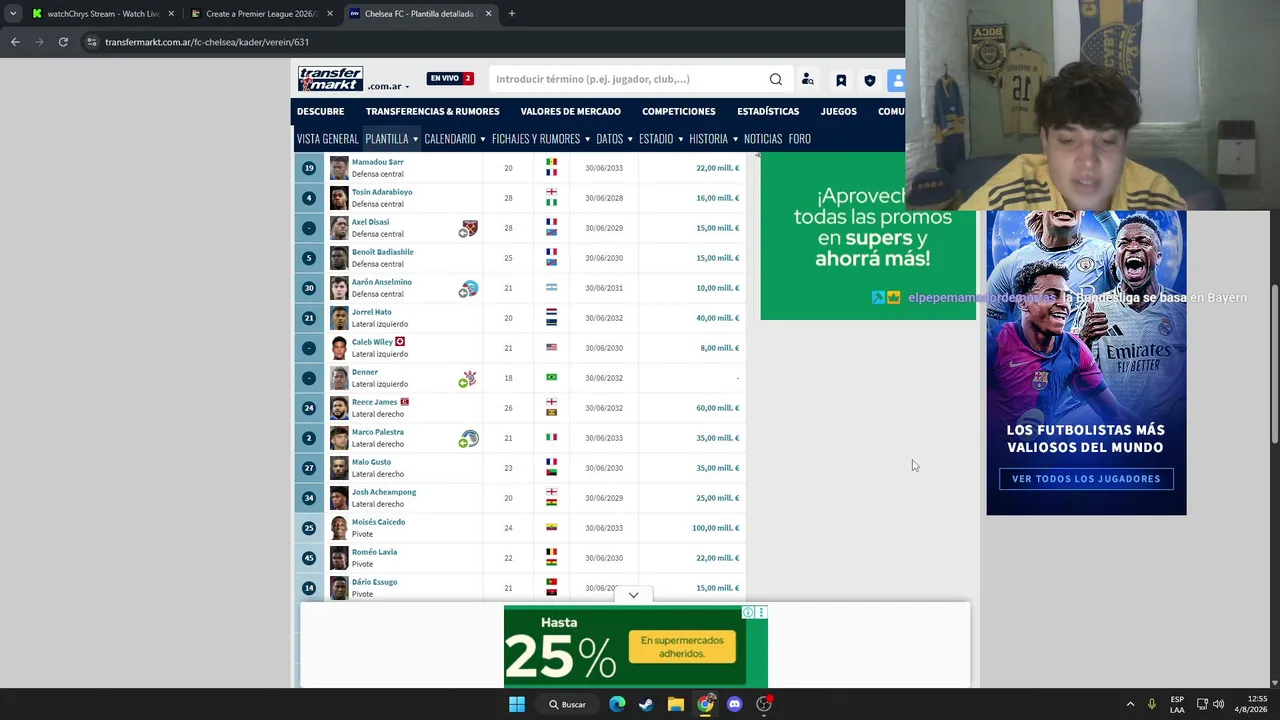
Task: Open VALORES DE MERCADO menu
Action: click(570, 111)
